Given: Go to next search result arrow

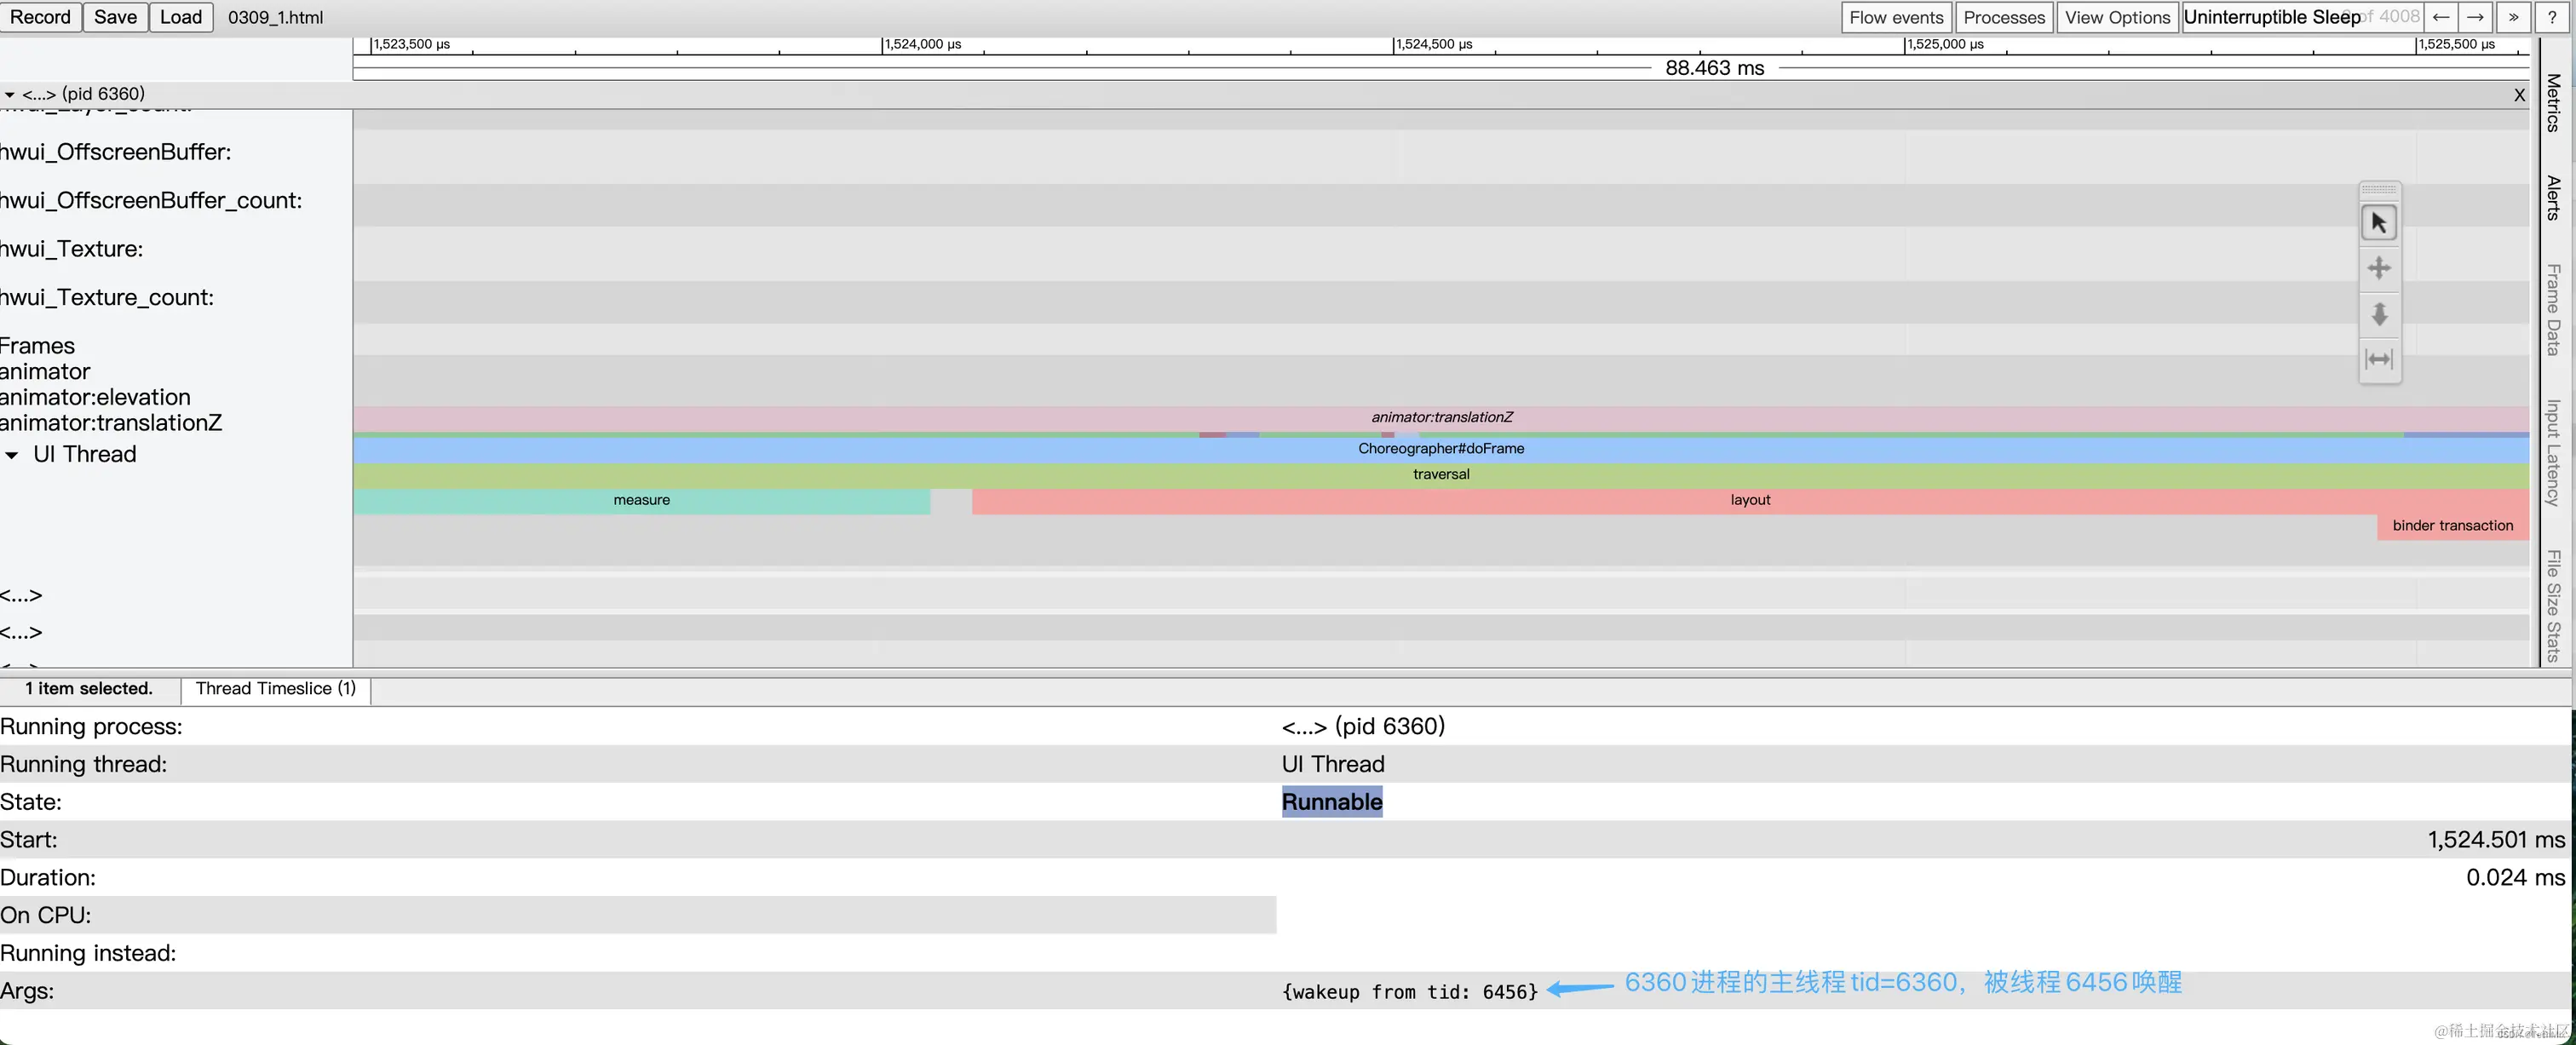Looking at the screenshot, I should [x=2475, y=17].
